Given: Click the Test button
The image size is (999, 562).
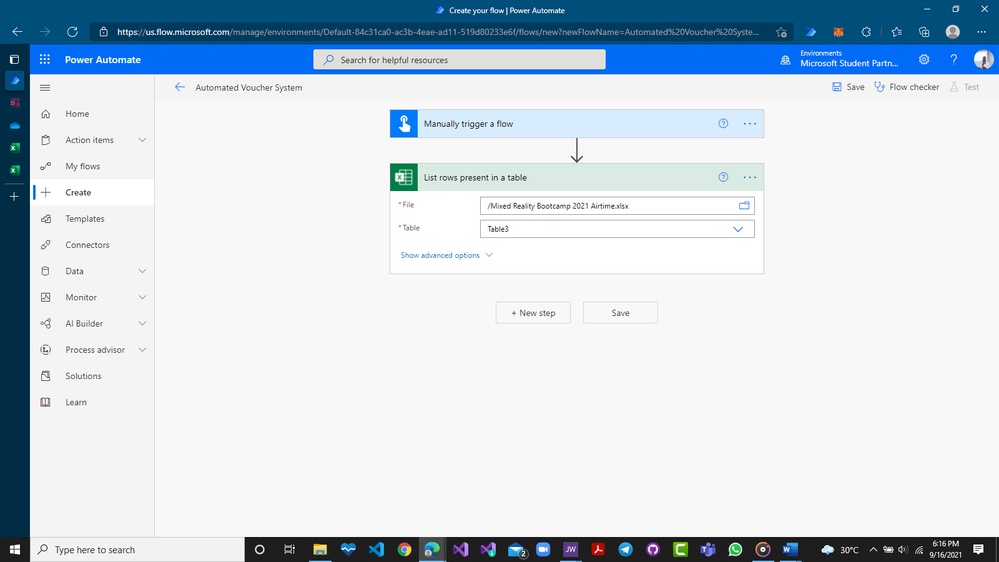Looking at the screenshot, I should [x=964, y=87].
